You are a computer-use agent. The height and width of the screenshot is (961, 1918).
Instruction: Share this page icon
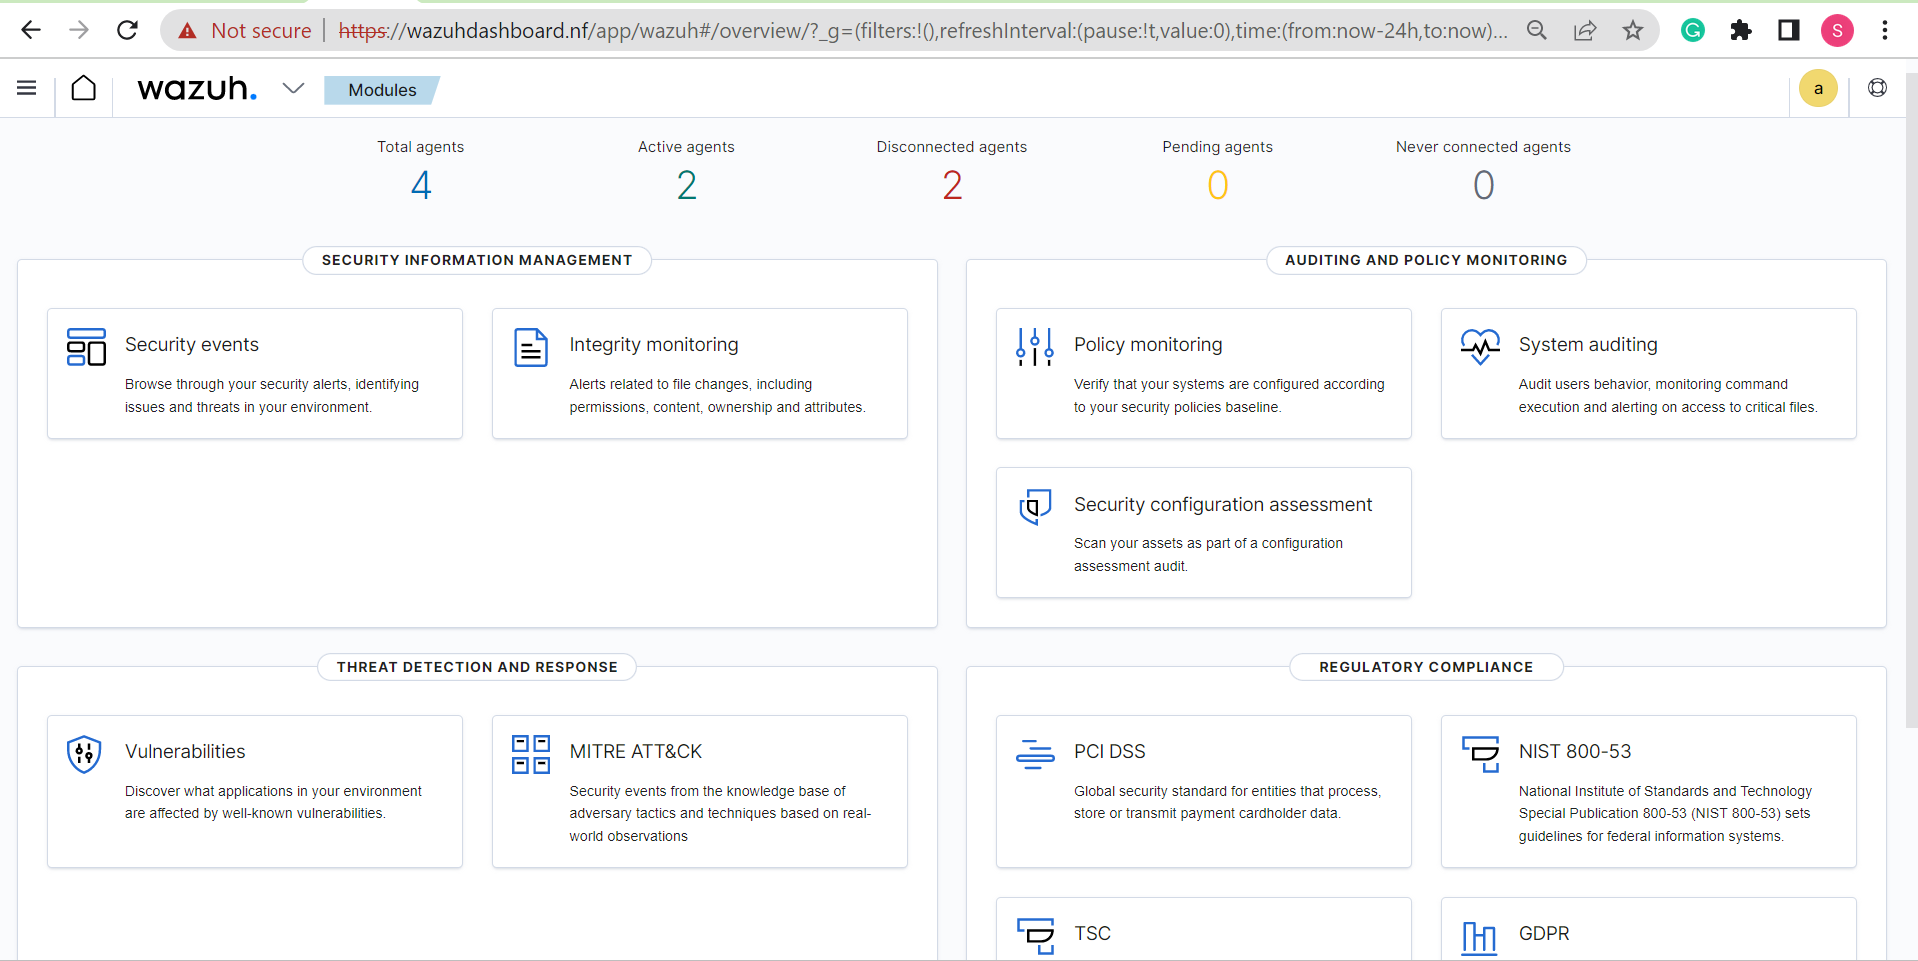pos(1585,31)
